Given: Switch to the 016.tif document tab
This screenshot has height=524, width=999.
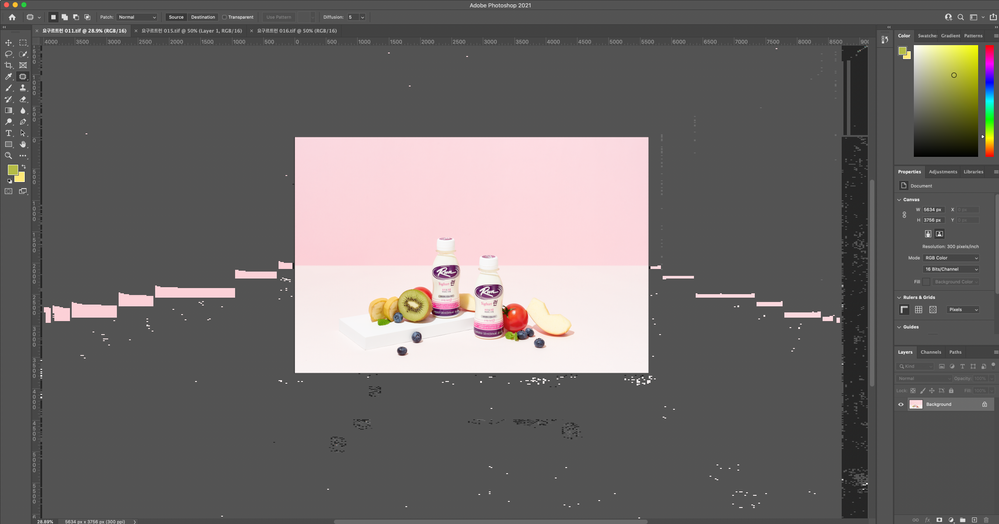Looking at the screenshot, I should click(x=297, y=31).
